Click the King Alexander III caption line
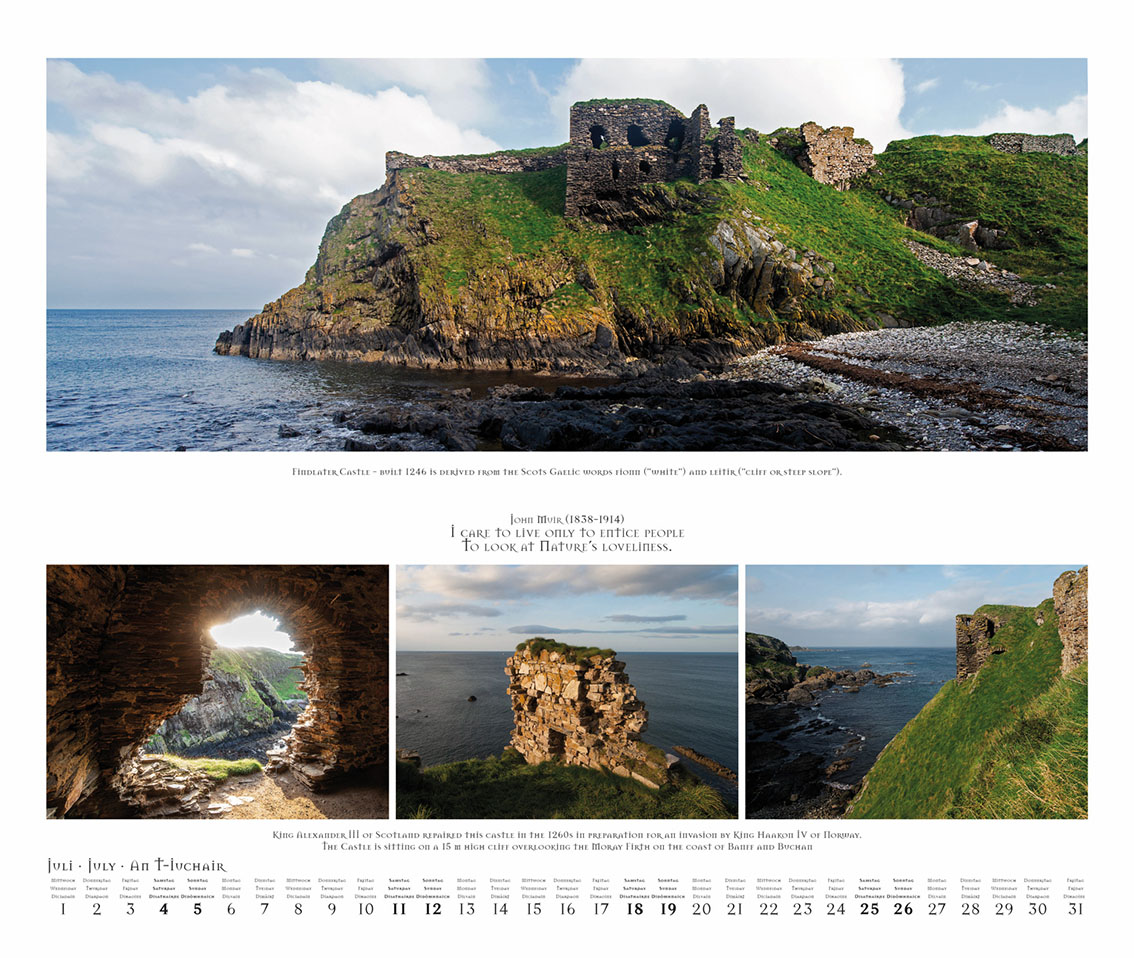1134x958 pixels. (x=566, y=834)
